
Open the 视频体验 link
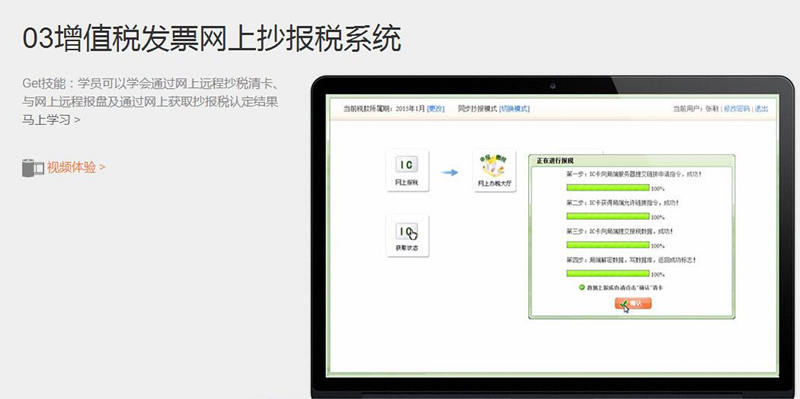pos(76,167)
